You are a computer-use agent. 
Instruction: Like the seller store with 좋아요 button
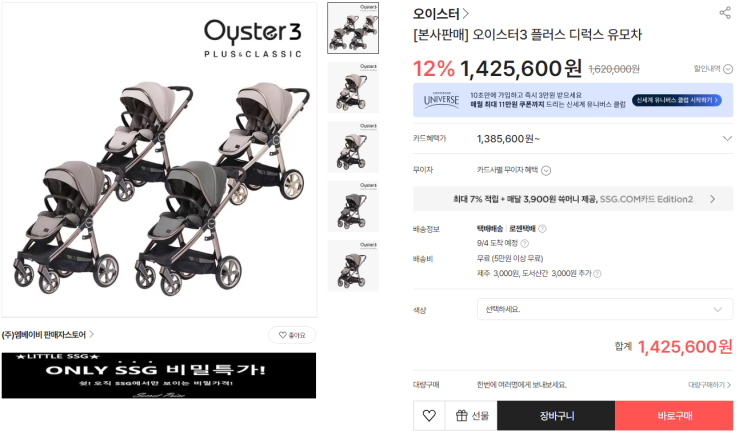pos(292,335)
